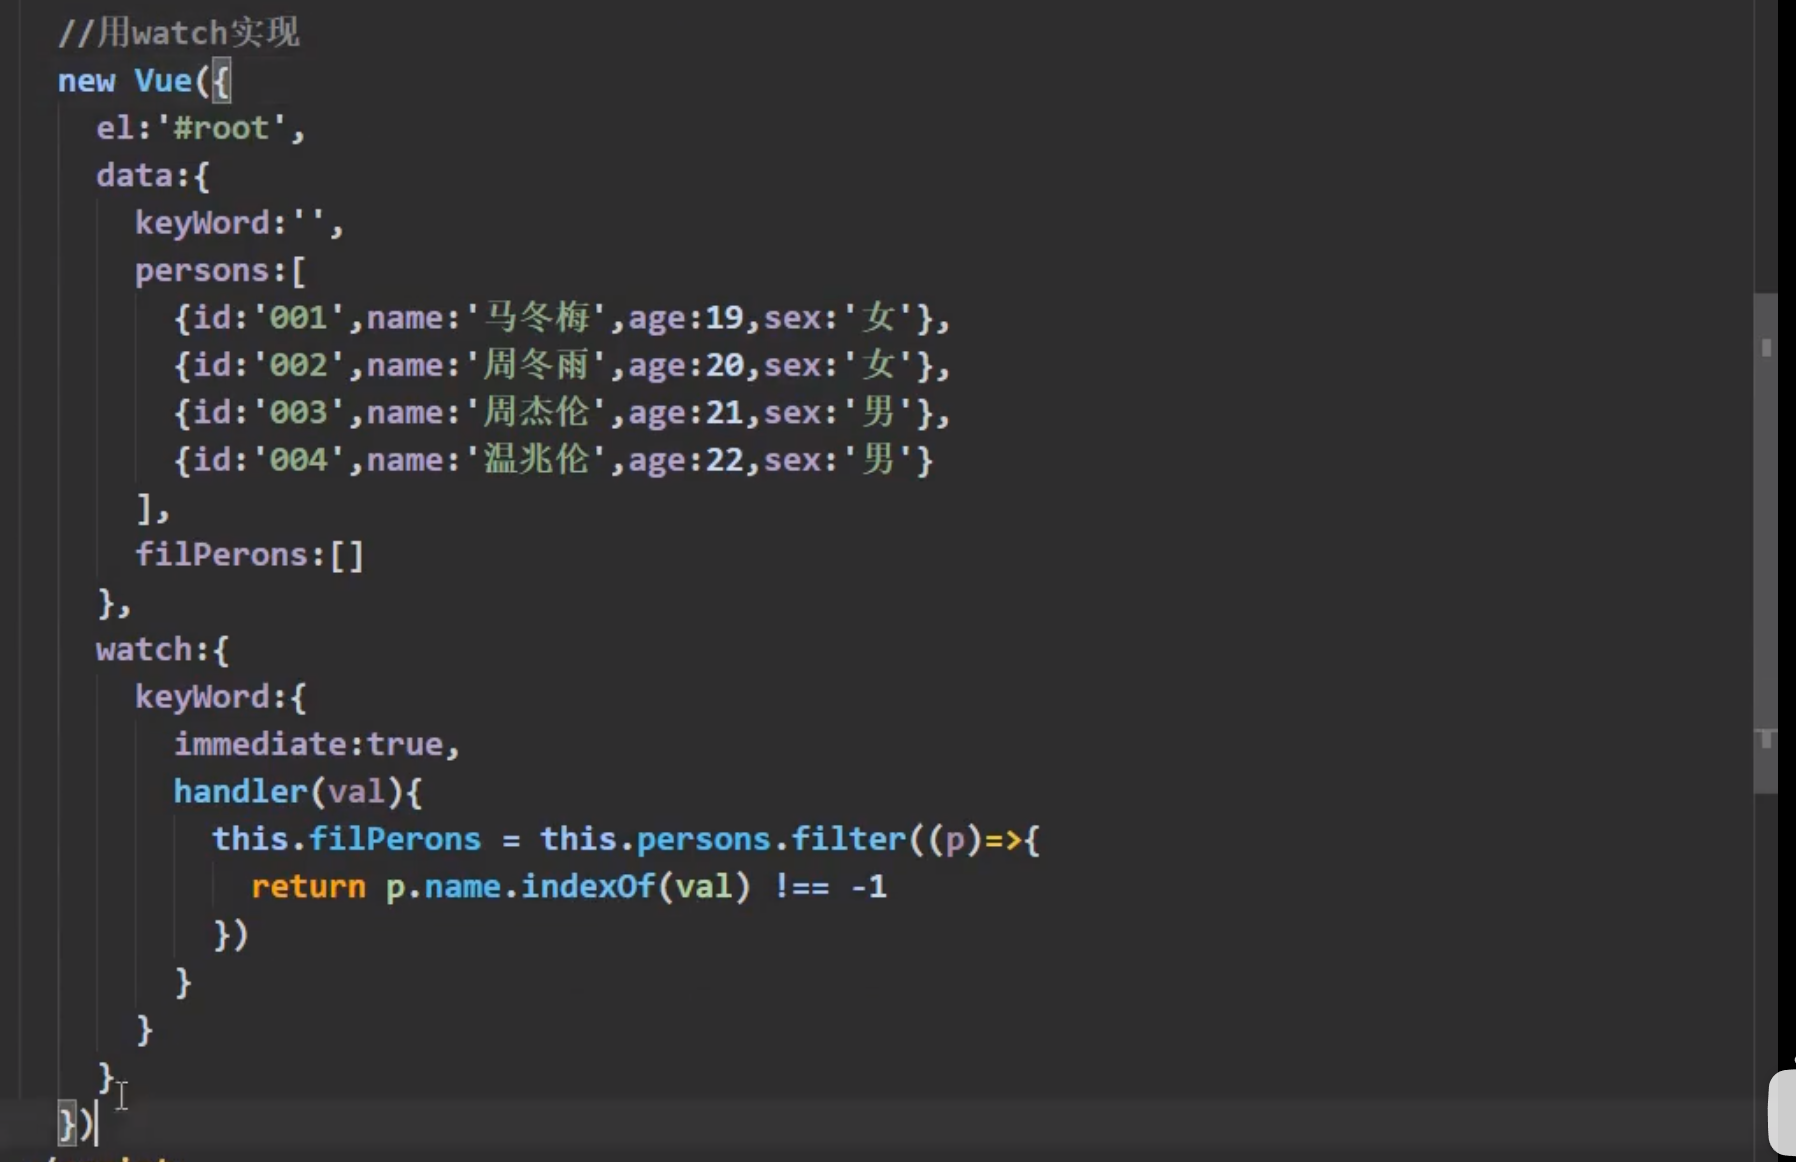The image size is (1796, 1162).
Task: Click the editor vertical scrollbar thumb
Action: [1766, 543]
